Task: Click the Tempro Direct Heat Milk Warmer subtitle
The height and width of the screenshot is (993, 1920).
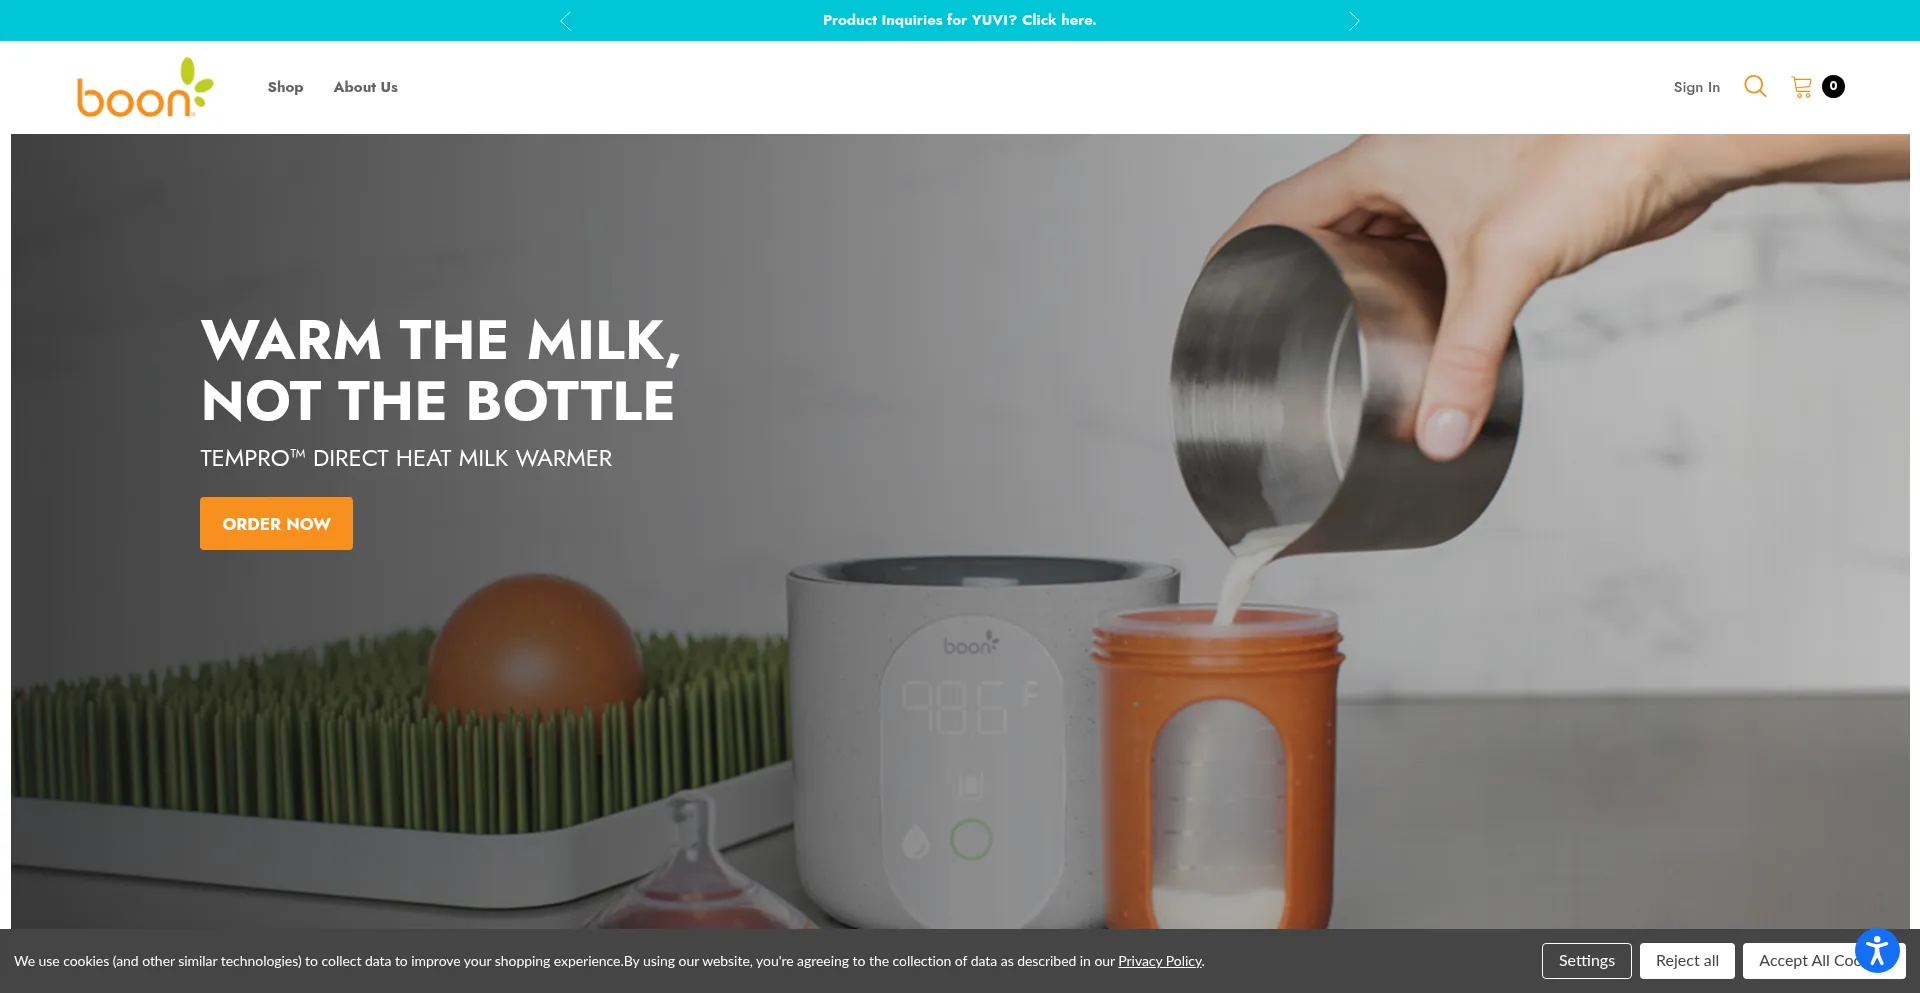Action: point(406,458)
